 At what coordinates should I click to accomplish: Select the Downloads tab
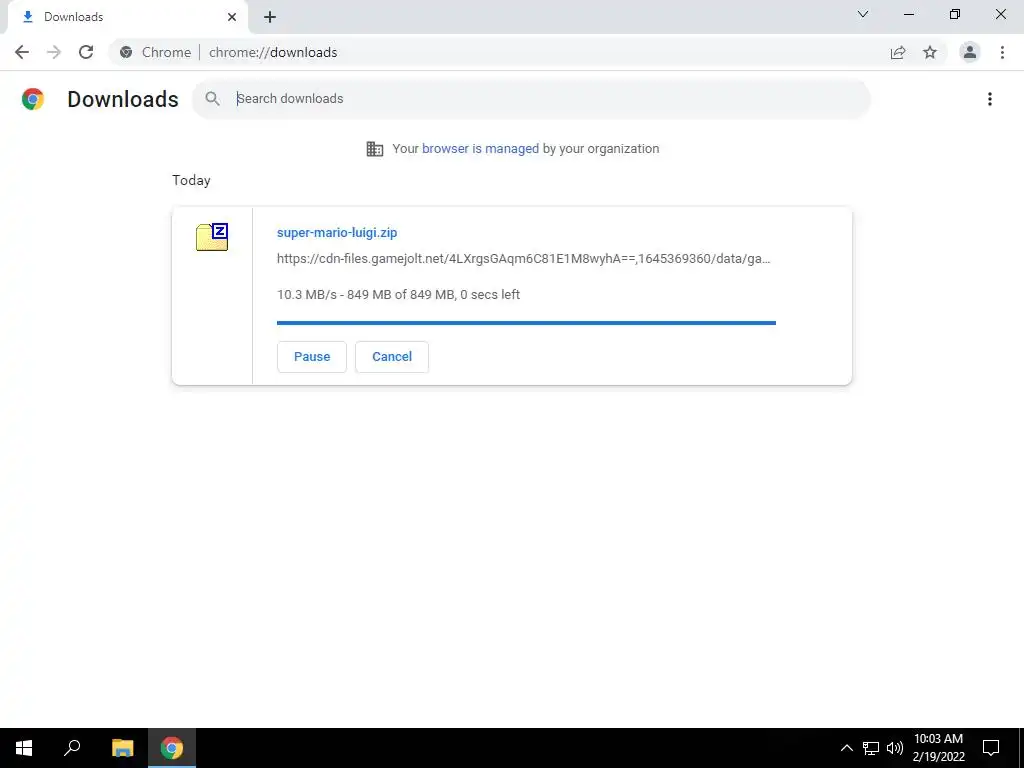[127, 17]
